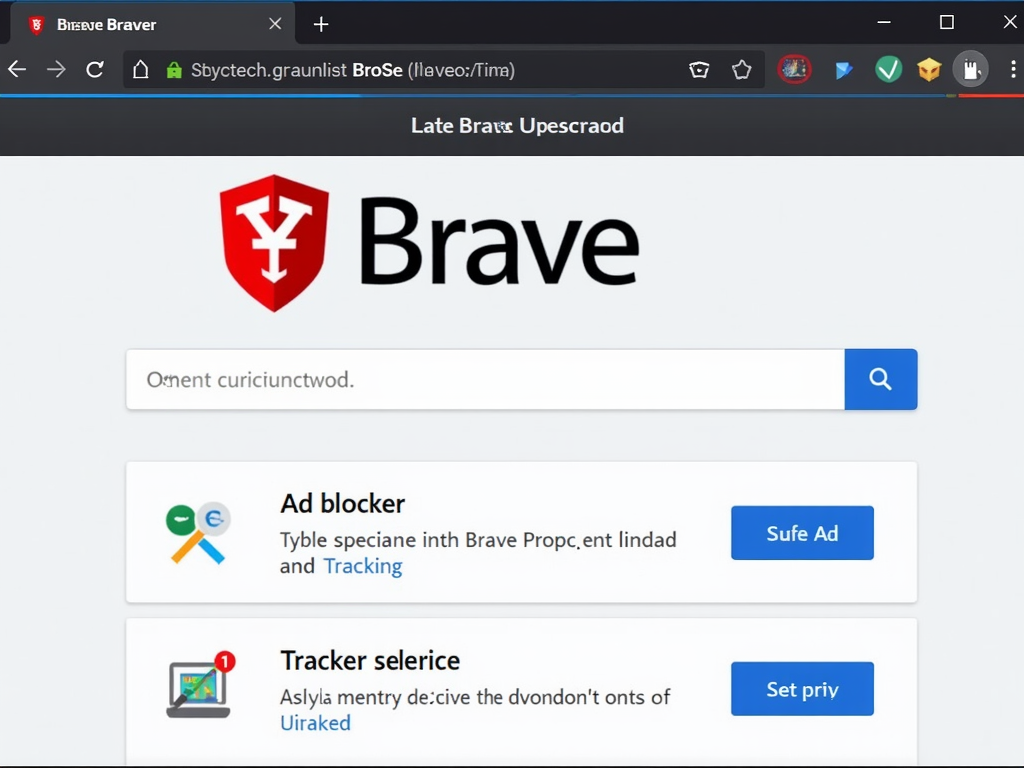Open the Uiraked link
The width and height of the screenshot is (1024, 768).
(315, 723)
